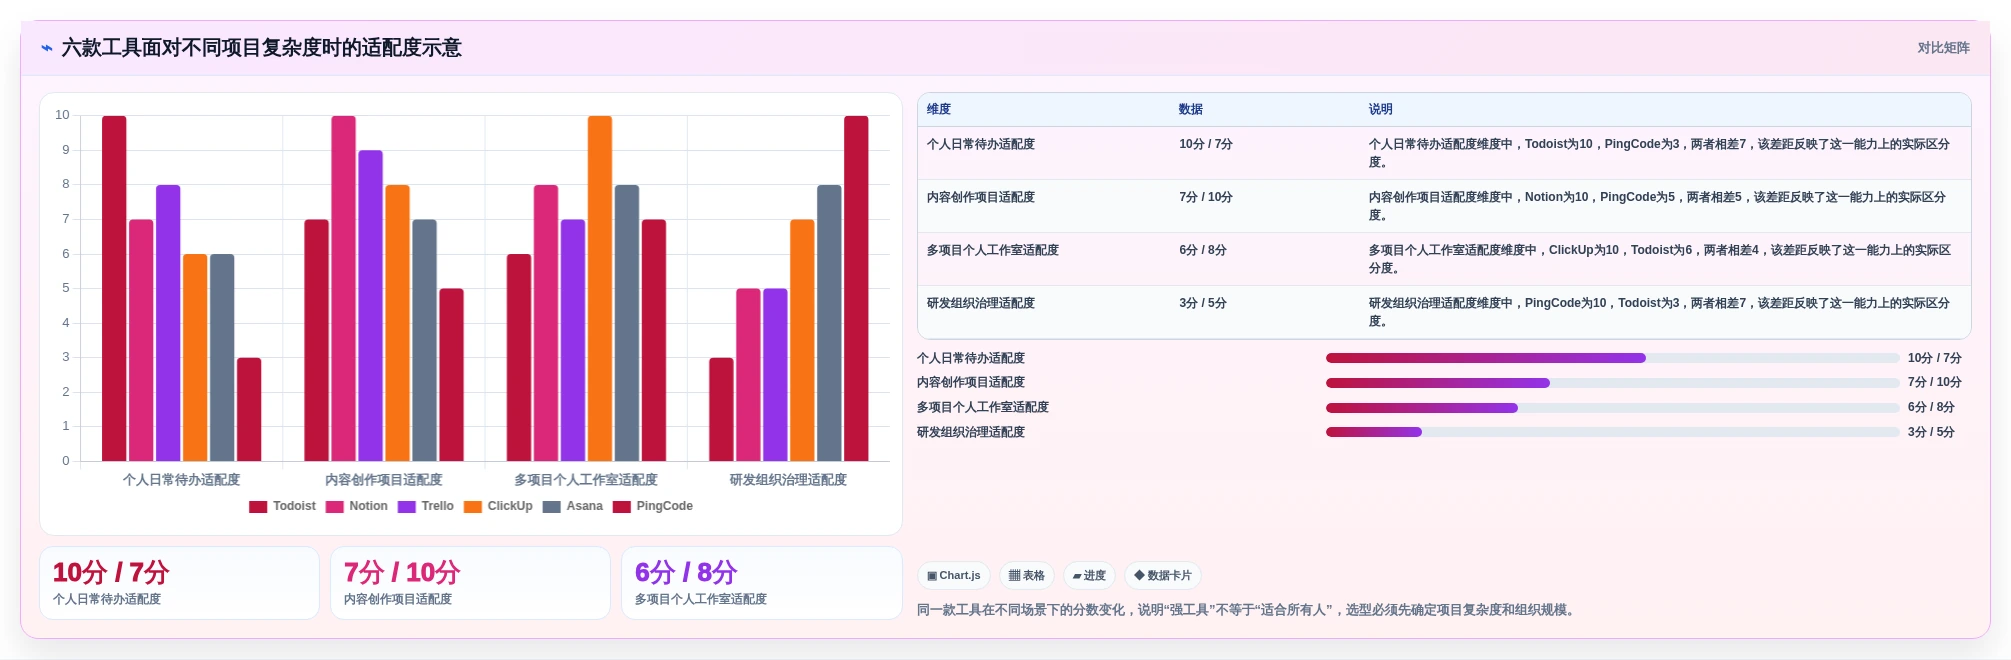This screenshot has height=660, width=2011.
Task: Toggle the Todoist legend swatch
Action: (258, 507)
